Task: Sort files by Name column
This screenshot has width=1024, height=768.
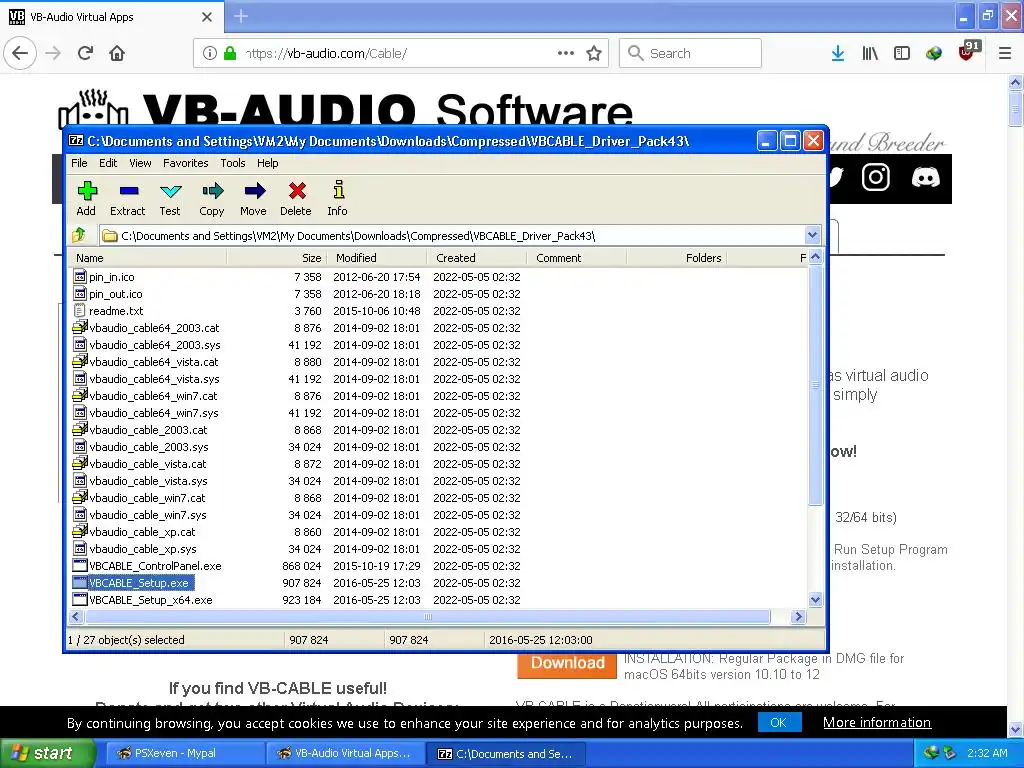Action: click(148, 258)
